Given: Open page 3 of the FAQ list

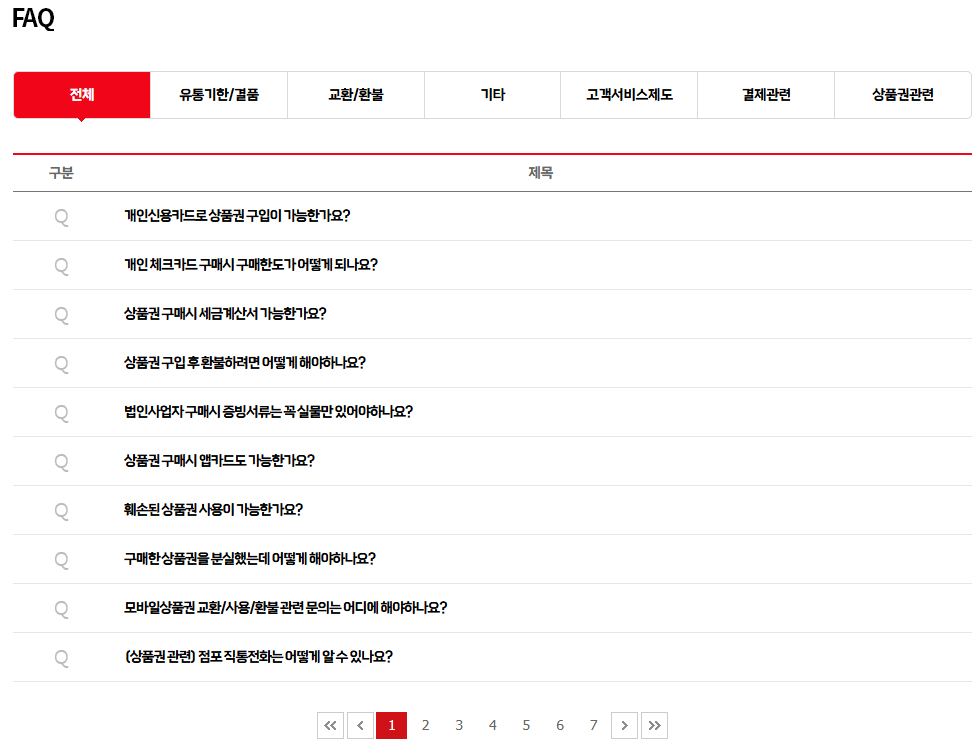Looking at the screenshot, I should [459, 725].
